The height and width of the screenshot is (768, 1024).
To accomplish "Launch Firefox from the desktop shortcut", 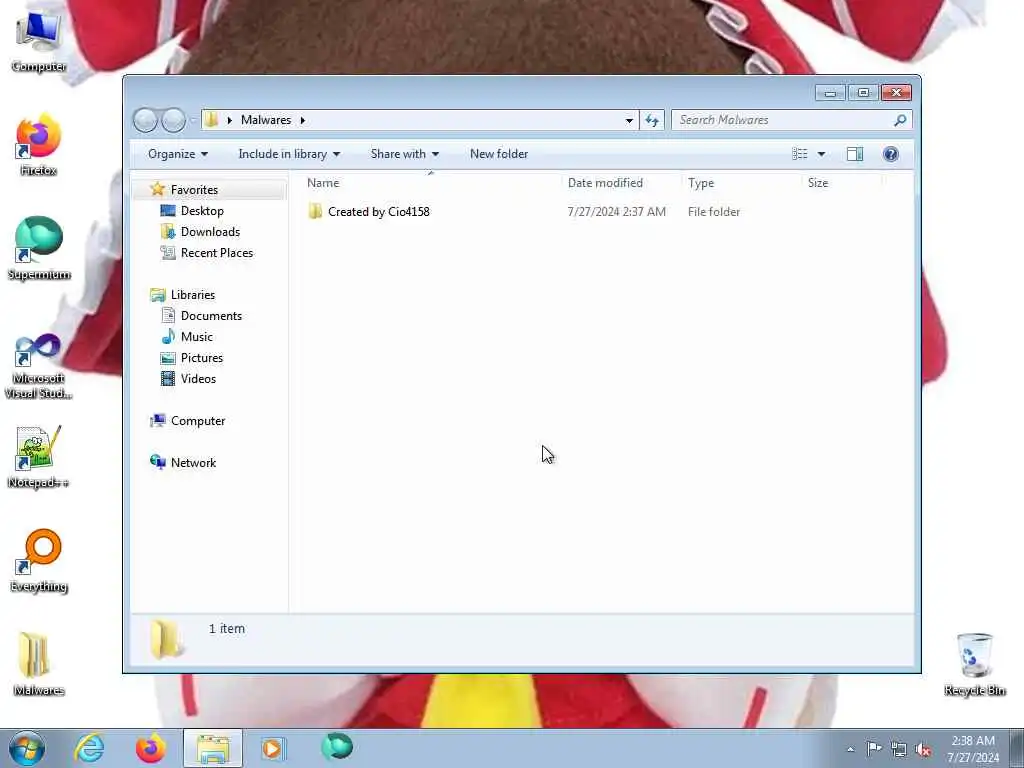I will click(x=39, y=145).
